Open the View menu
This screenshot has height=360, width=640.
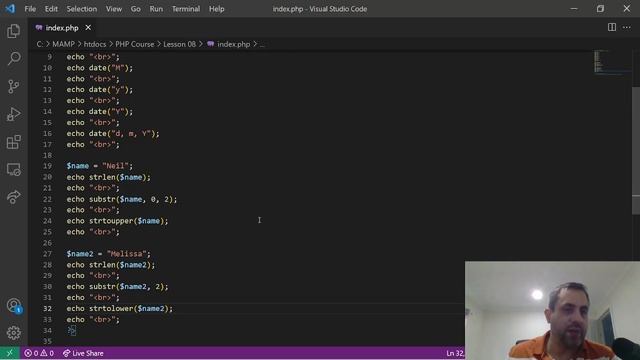coord(114,9)
